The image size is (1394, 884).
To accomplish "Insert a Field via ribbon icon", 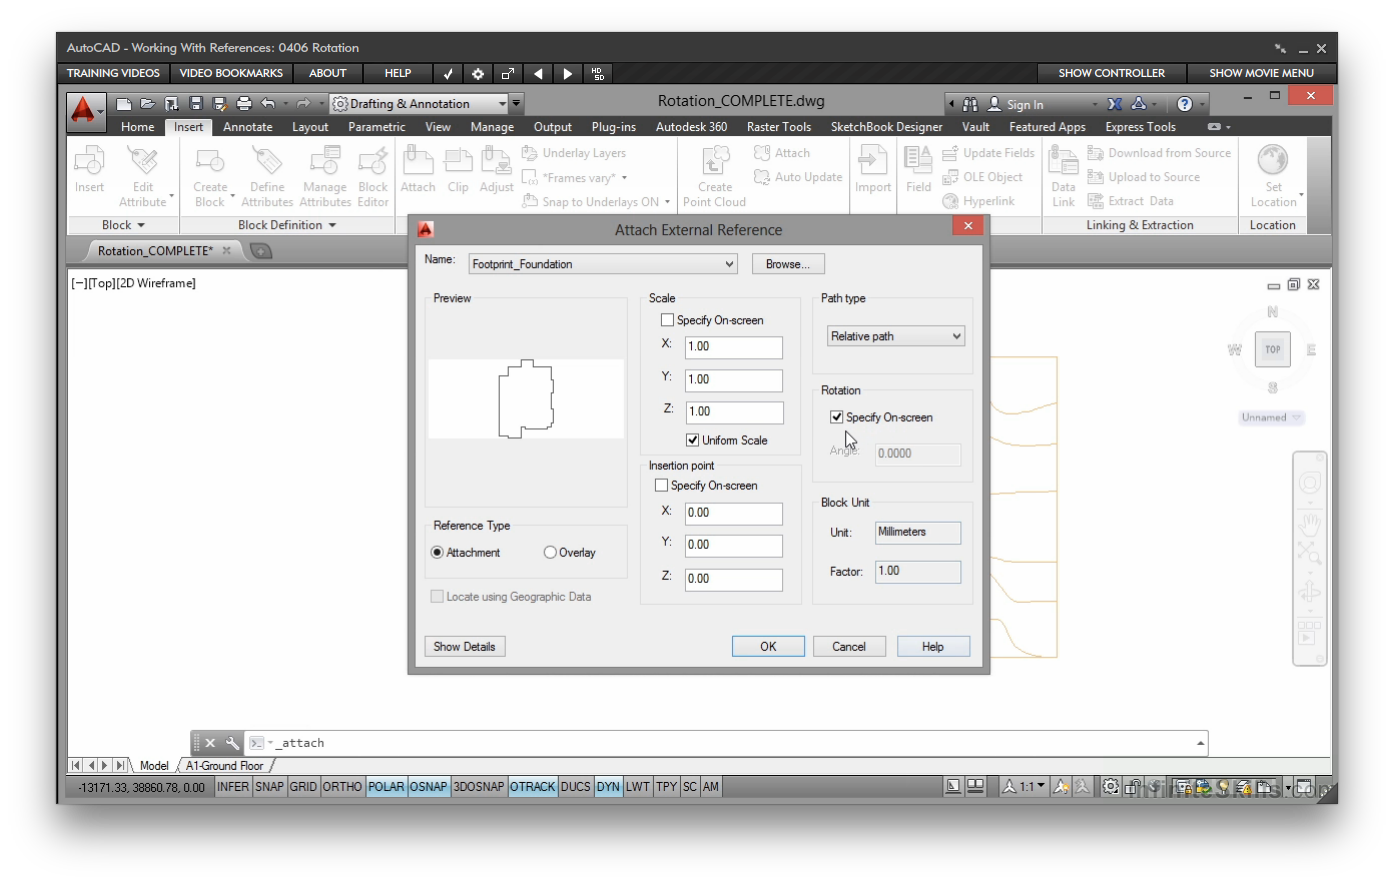I will pyautogui.click(x=918, y=170).
